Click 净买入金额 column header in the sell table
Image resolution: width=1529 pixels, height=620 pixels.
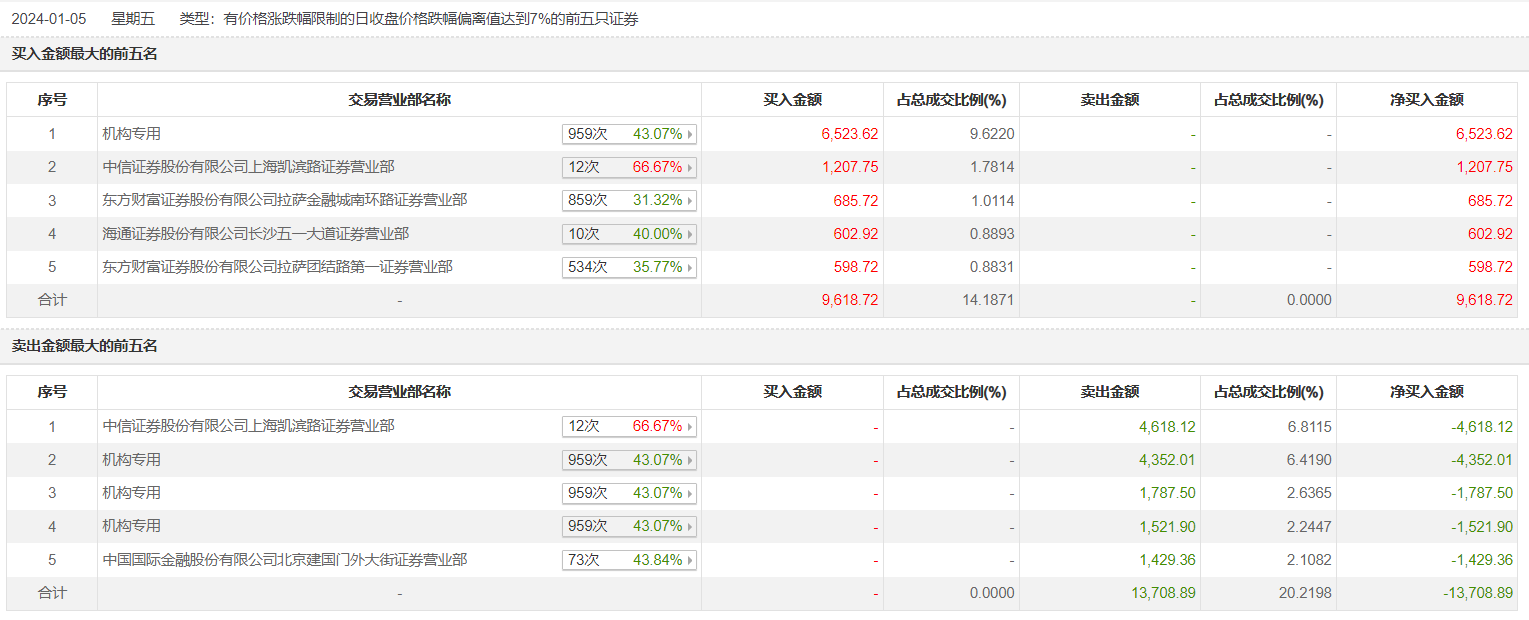click(x=1426, y=392)
